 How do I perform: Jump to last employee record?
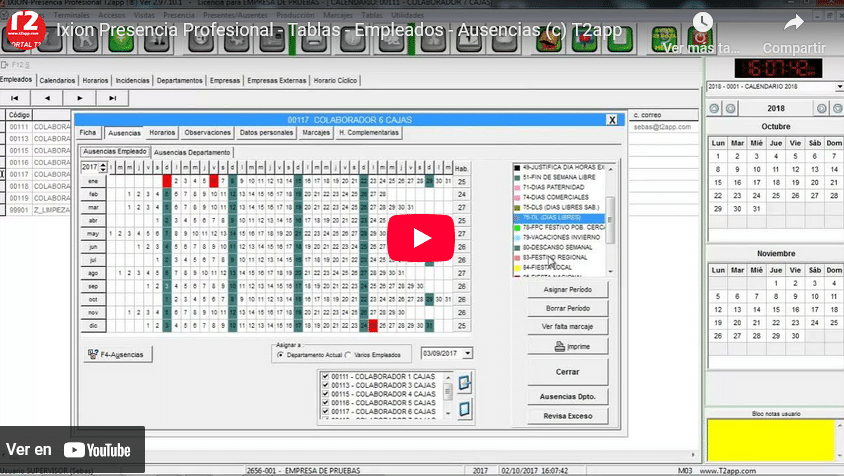click(112, 98)
